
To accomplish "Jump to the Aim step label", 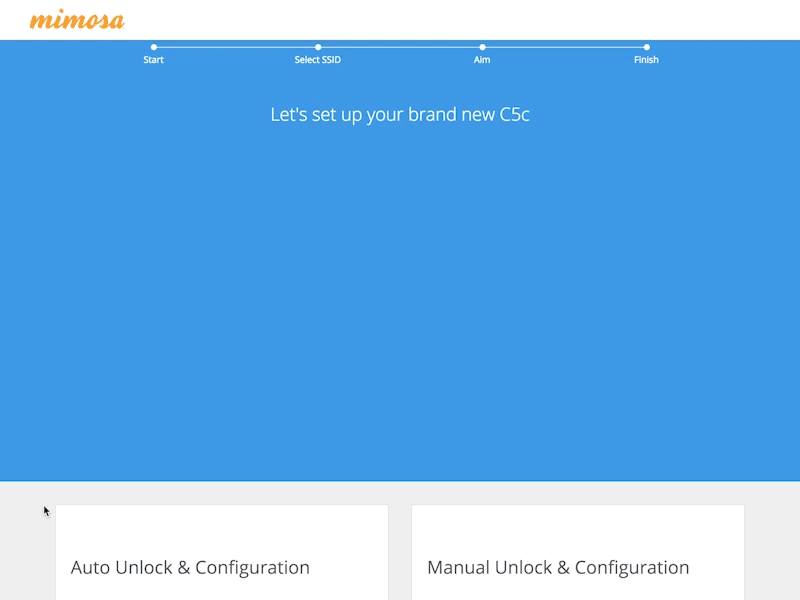I will tap(482, 60).
